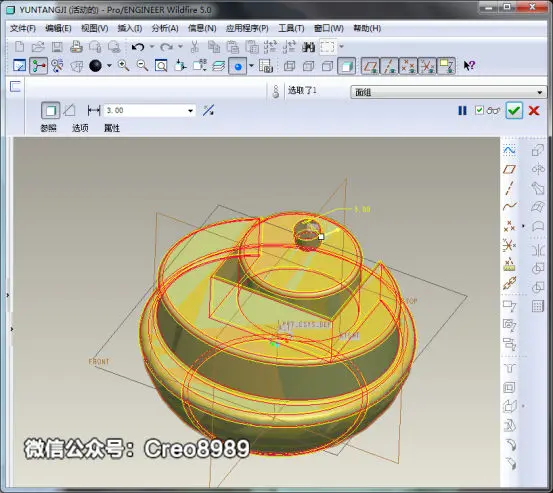Accept the feature with green checkmark
553x493 pixels.
pyautogui.click(x=514, y=111)
